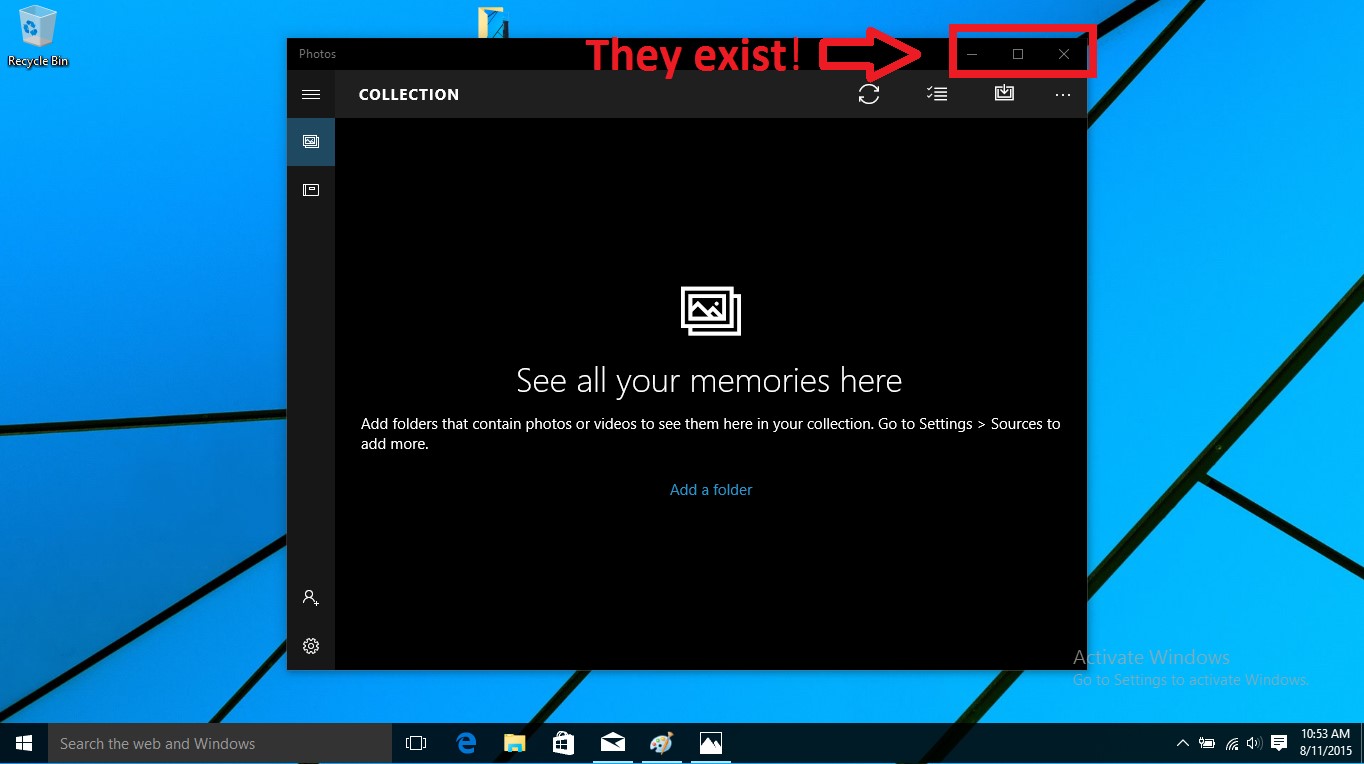Maximize the Photos window
This screenshot has height=764, width=1364.
pos(1018,54)
